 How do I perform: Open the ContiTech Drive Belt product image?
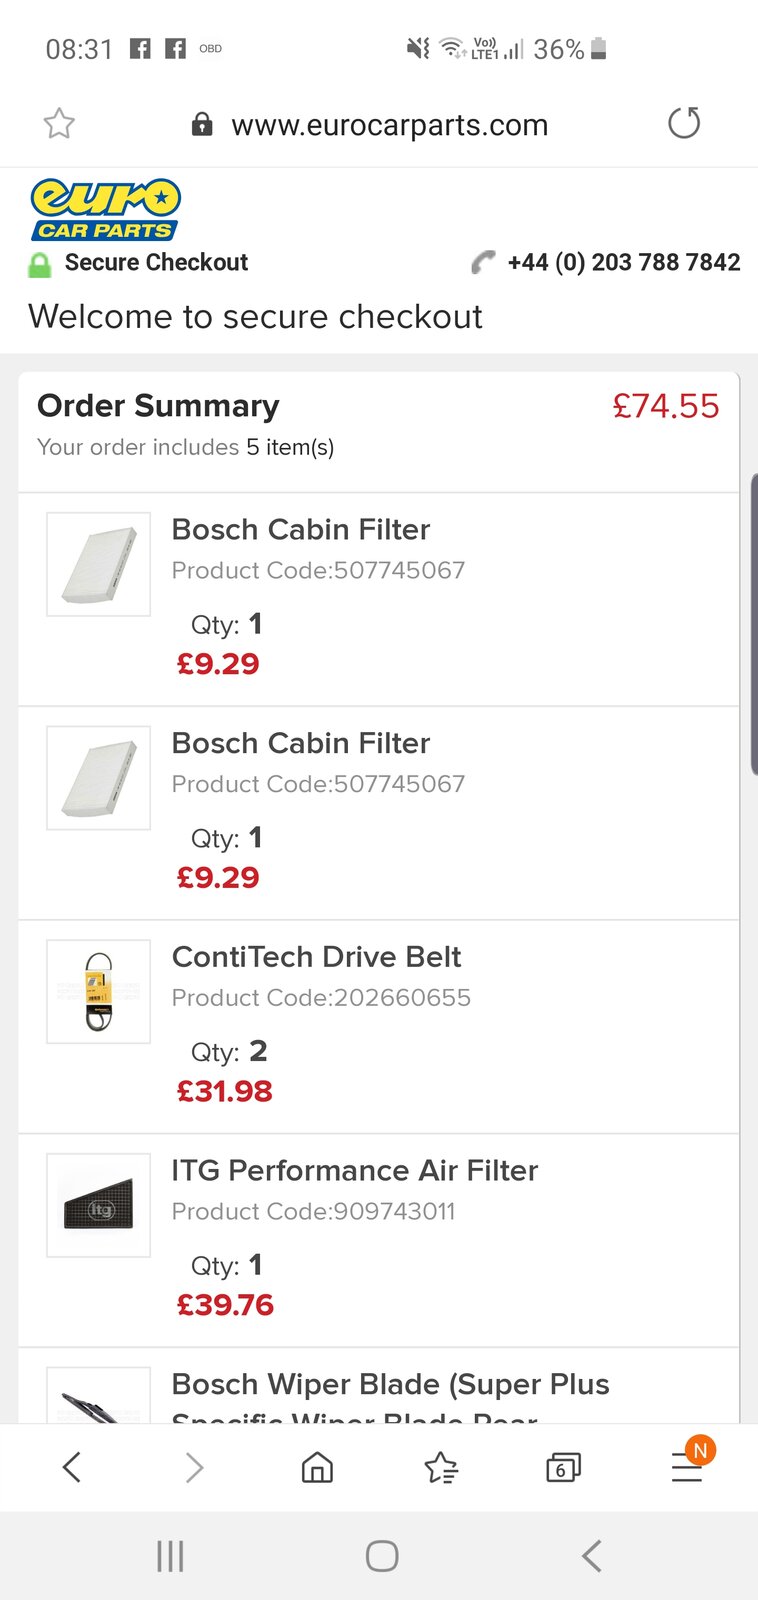[98, 991]
